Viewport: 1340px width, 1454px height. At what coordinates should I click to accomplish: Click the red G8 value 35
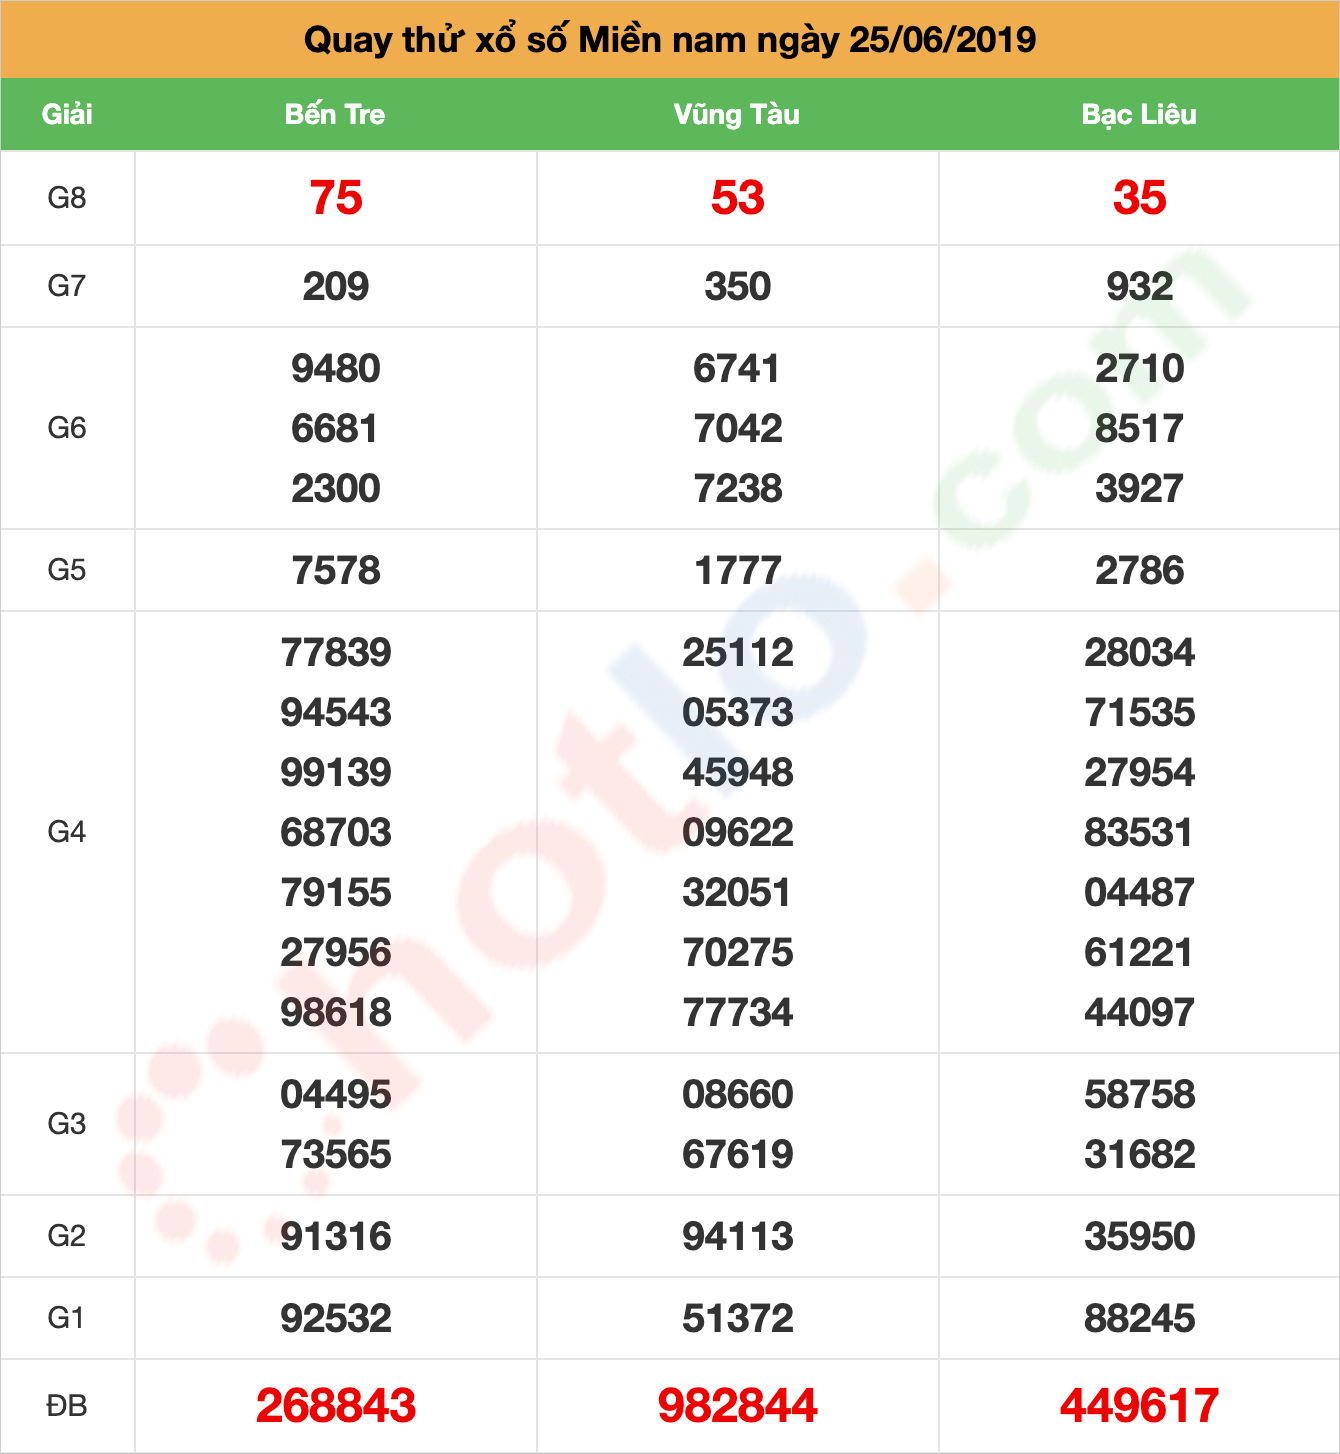point(1140,198)
